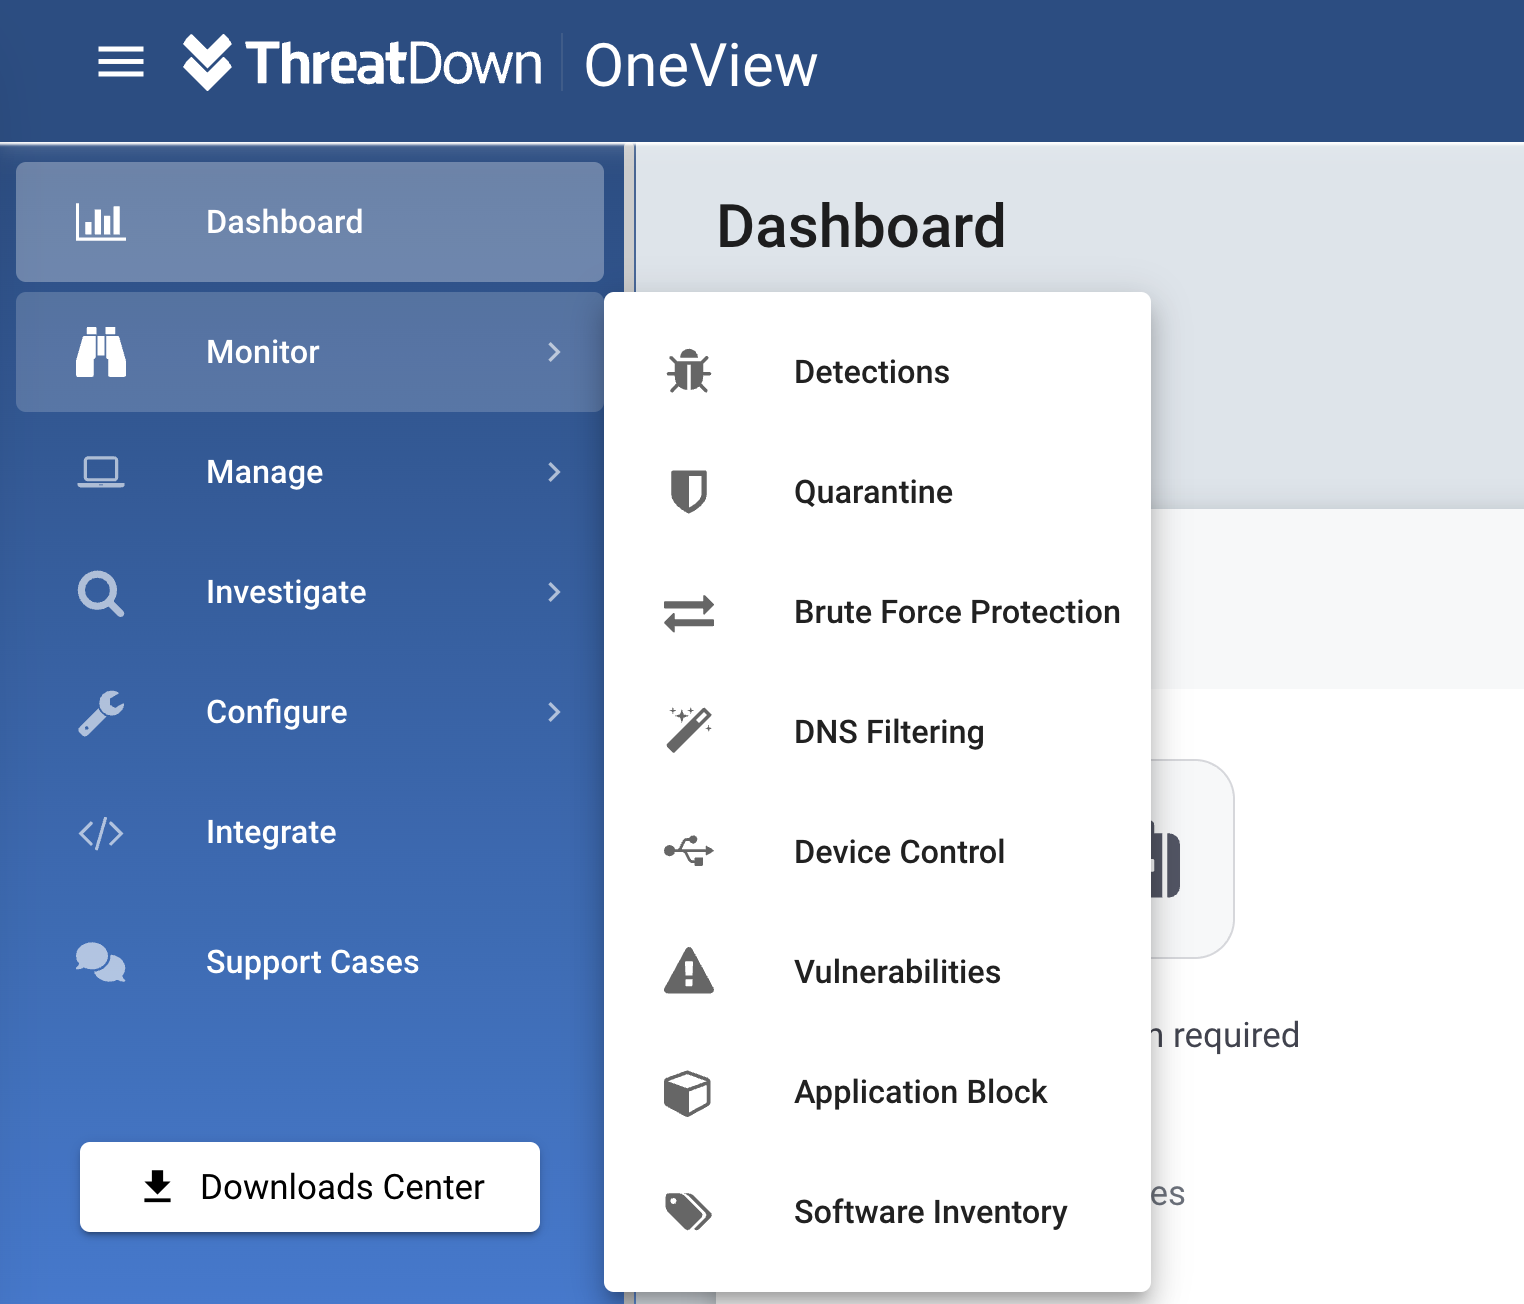This screenshot has height=1304, width=1524.
Task: Toggle the hamburger navigation menu
Action: (121, 62)
